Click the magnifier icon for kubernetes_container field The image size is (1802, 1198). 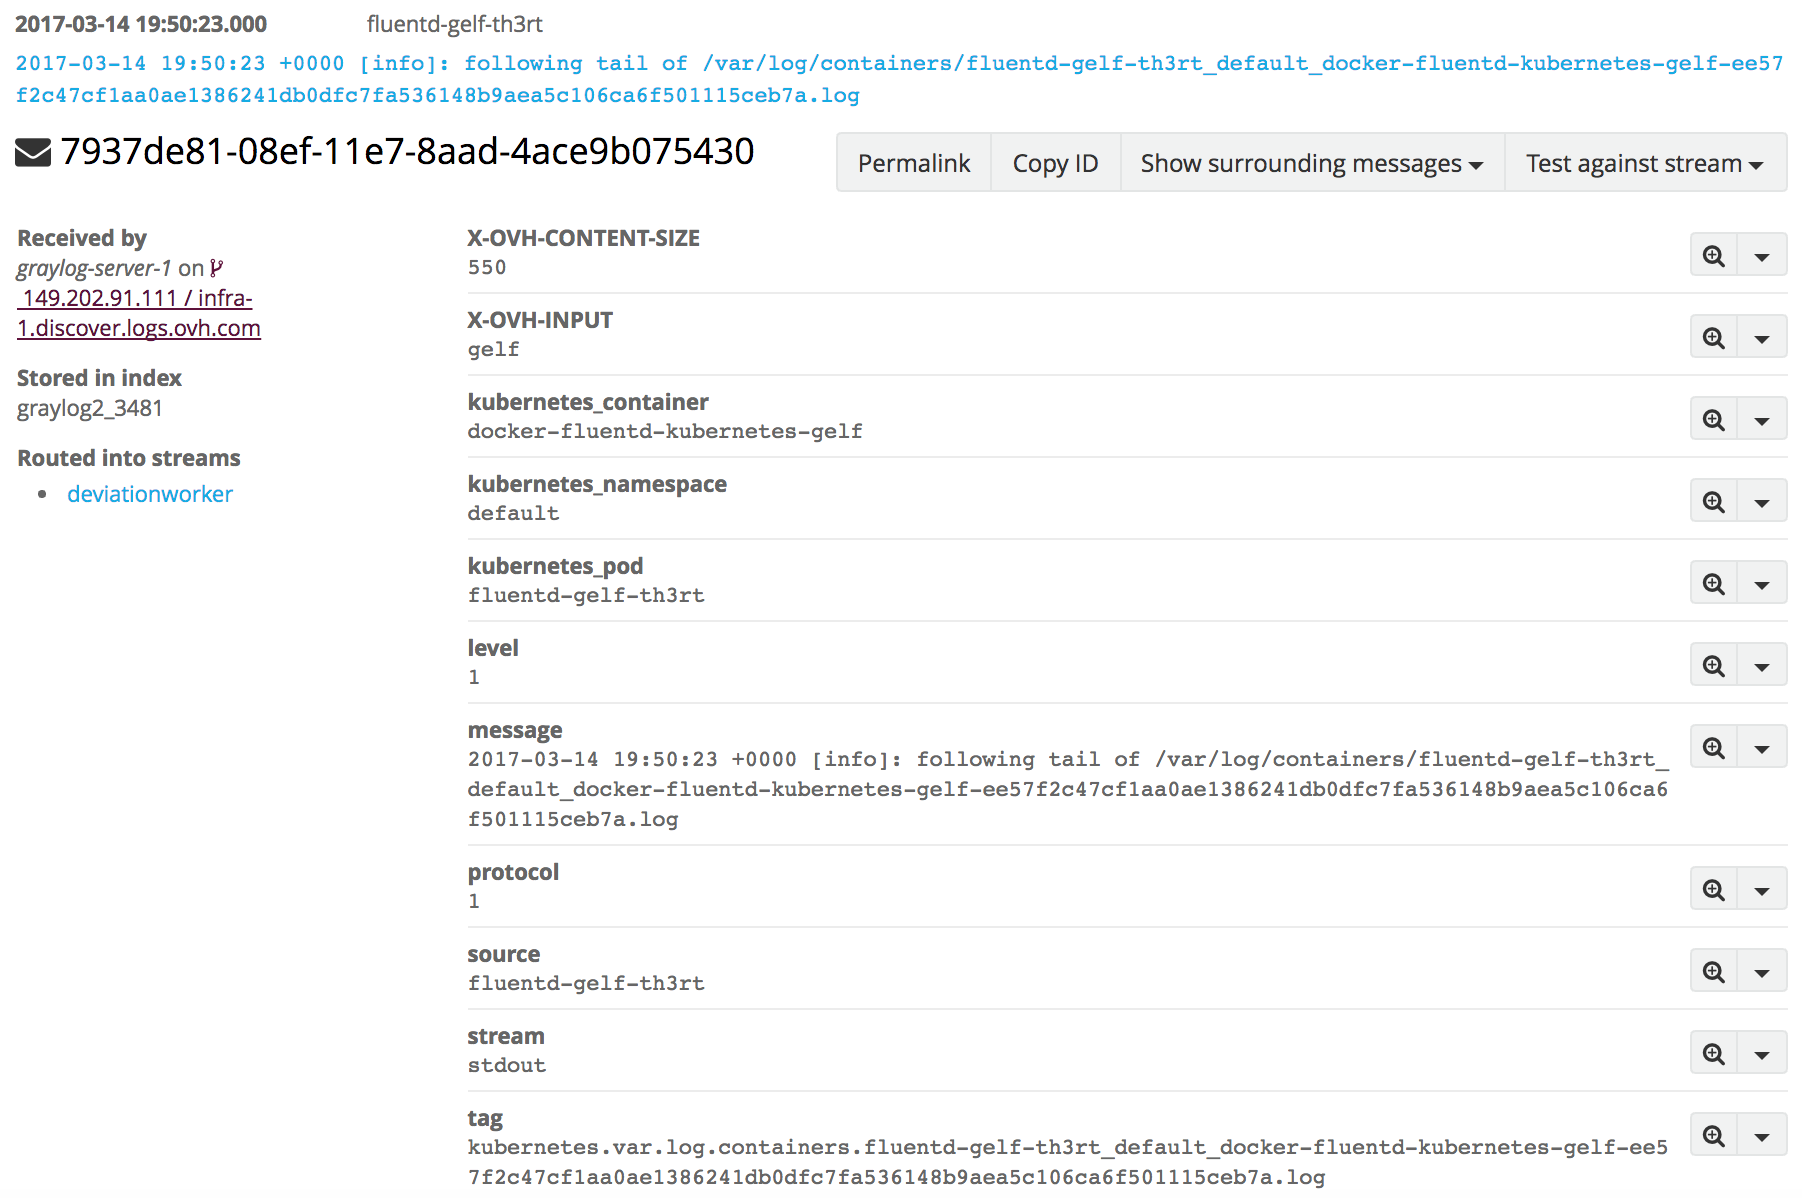point(1713,420)
